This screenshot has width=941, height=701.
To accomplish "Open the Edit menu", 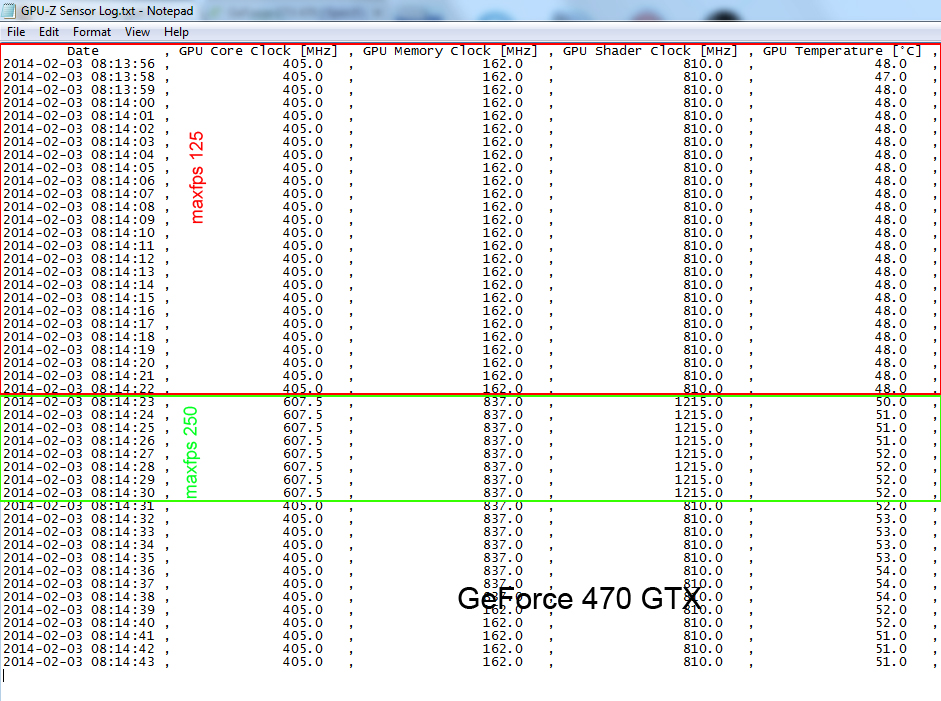I will (49, 32).
